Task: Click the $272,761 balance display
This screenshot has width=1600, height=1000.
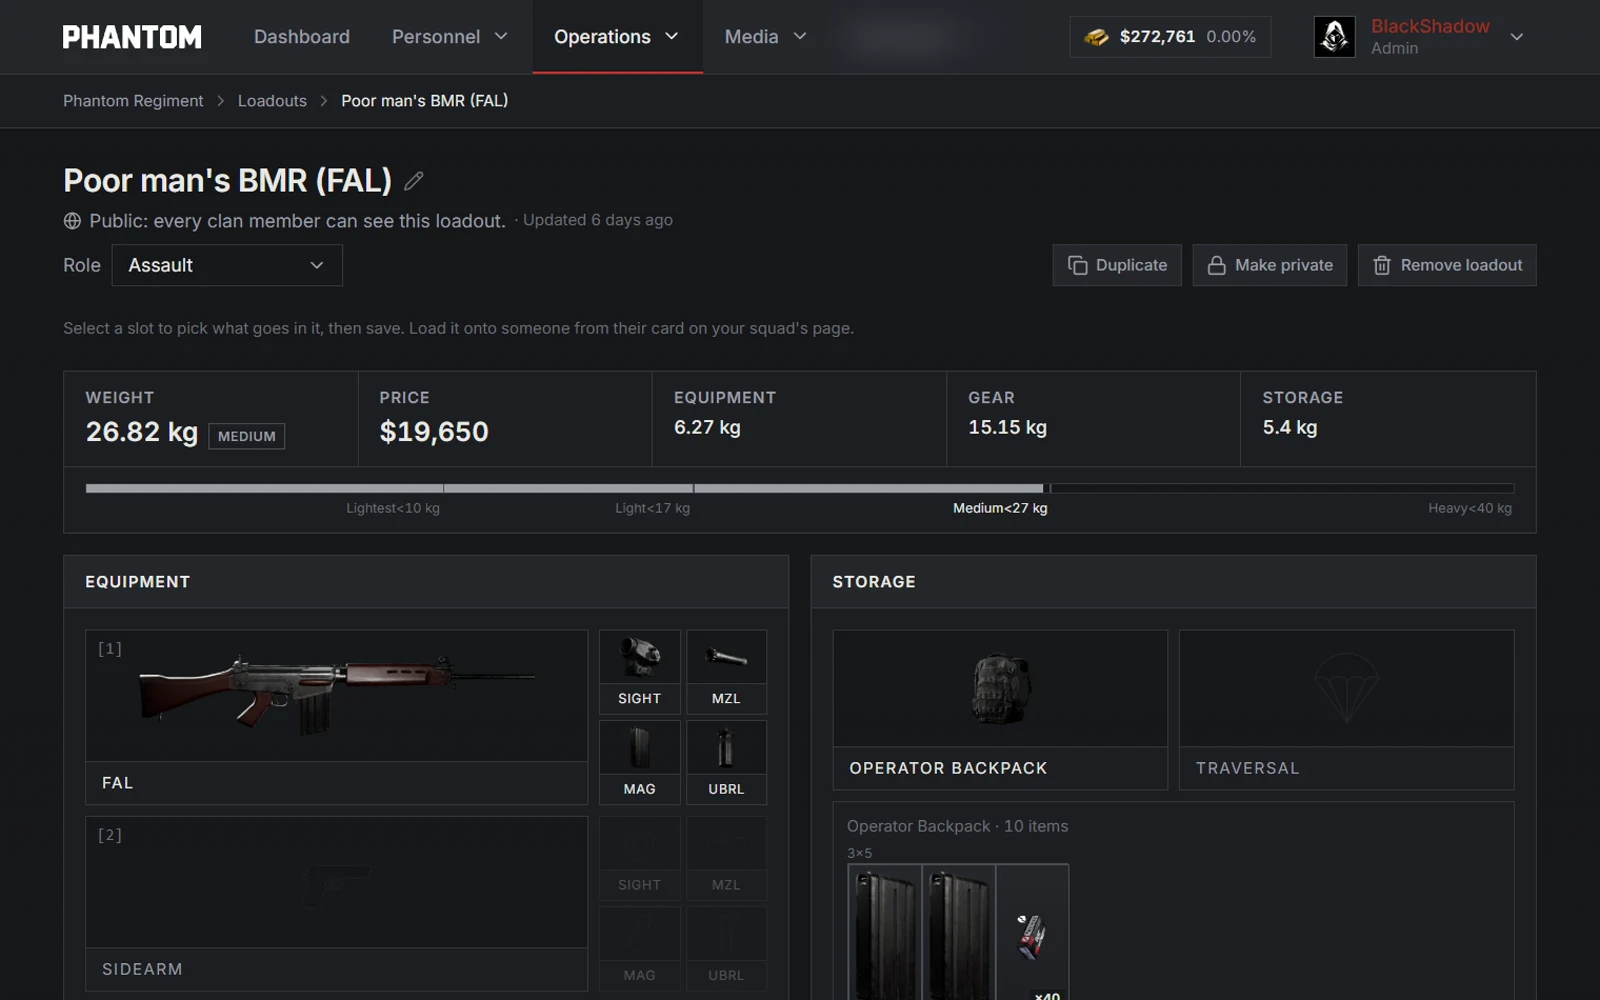Action: pos(1170,37)
